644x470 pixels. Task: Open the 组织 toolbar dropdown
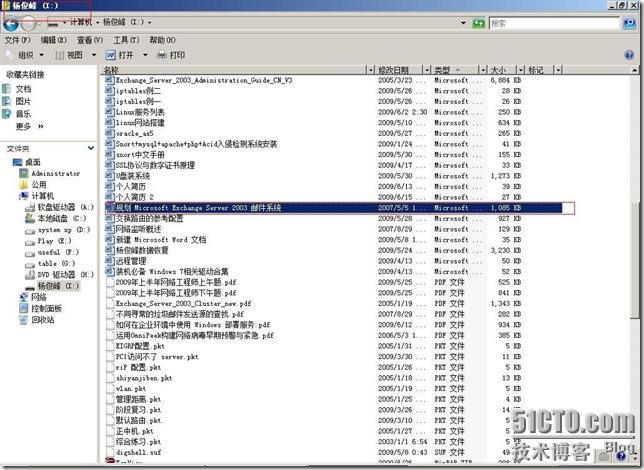[25, 55]
